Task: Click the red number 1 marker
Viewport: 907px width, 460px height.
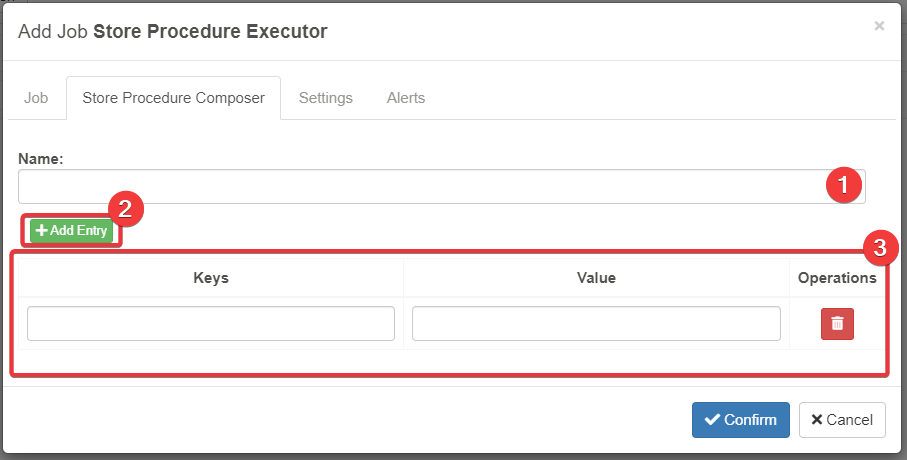Action: tap(844, 185)
